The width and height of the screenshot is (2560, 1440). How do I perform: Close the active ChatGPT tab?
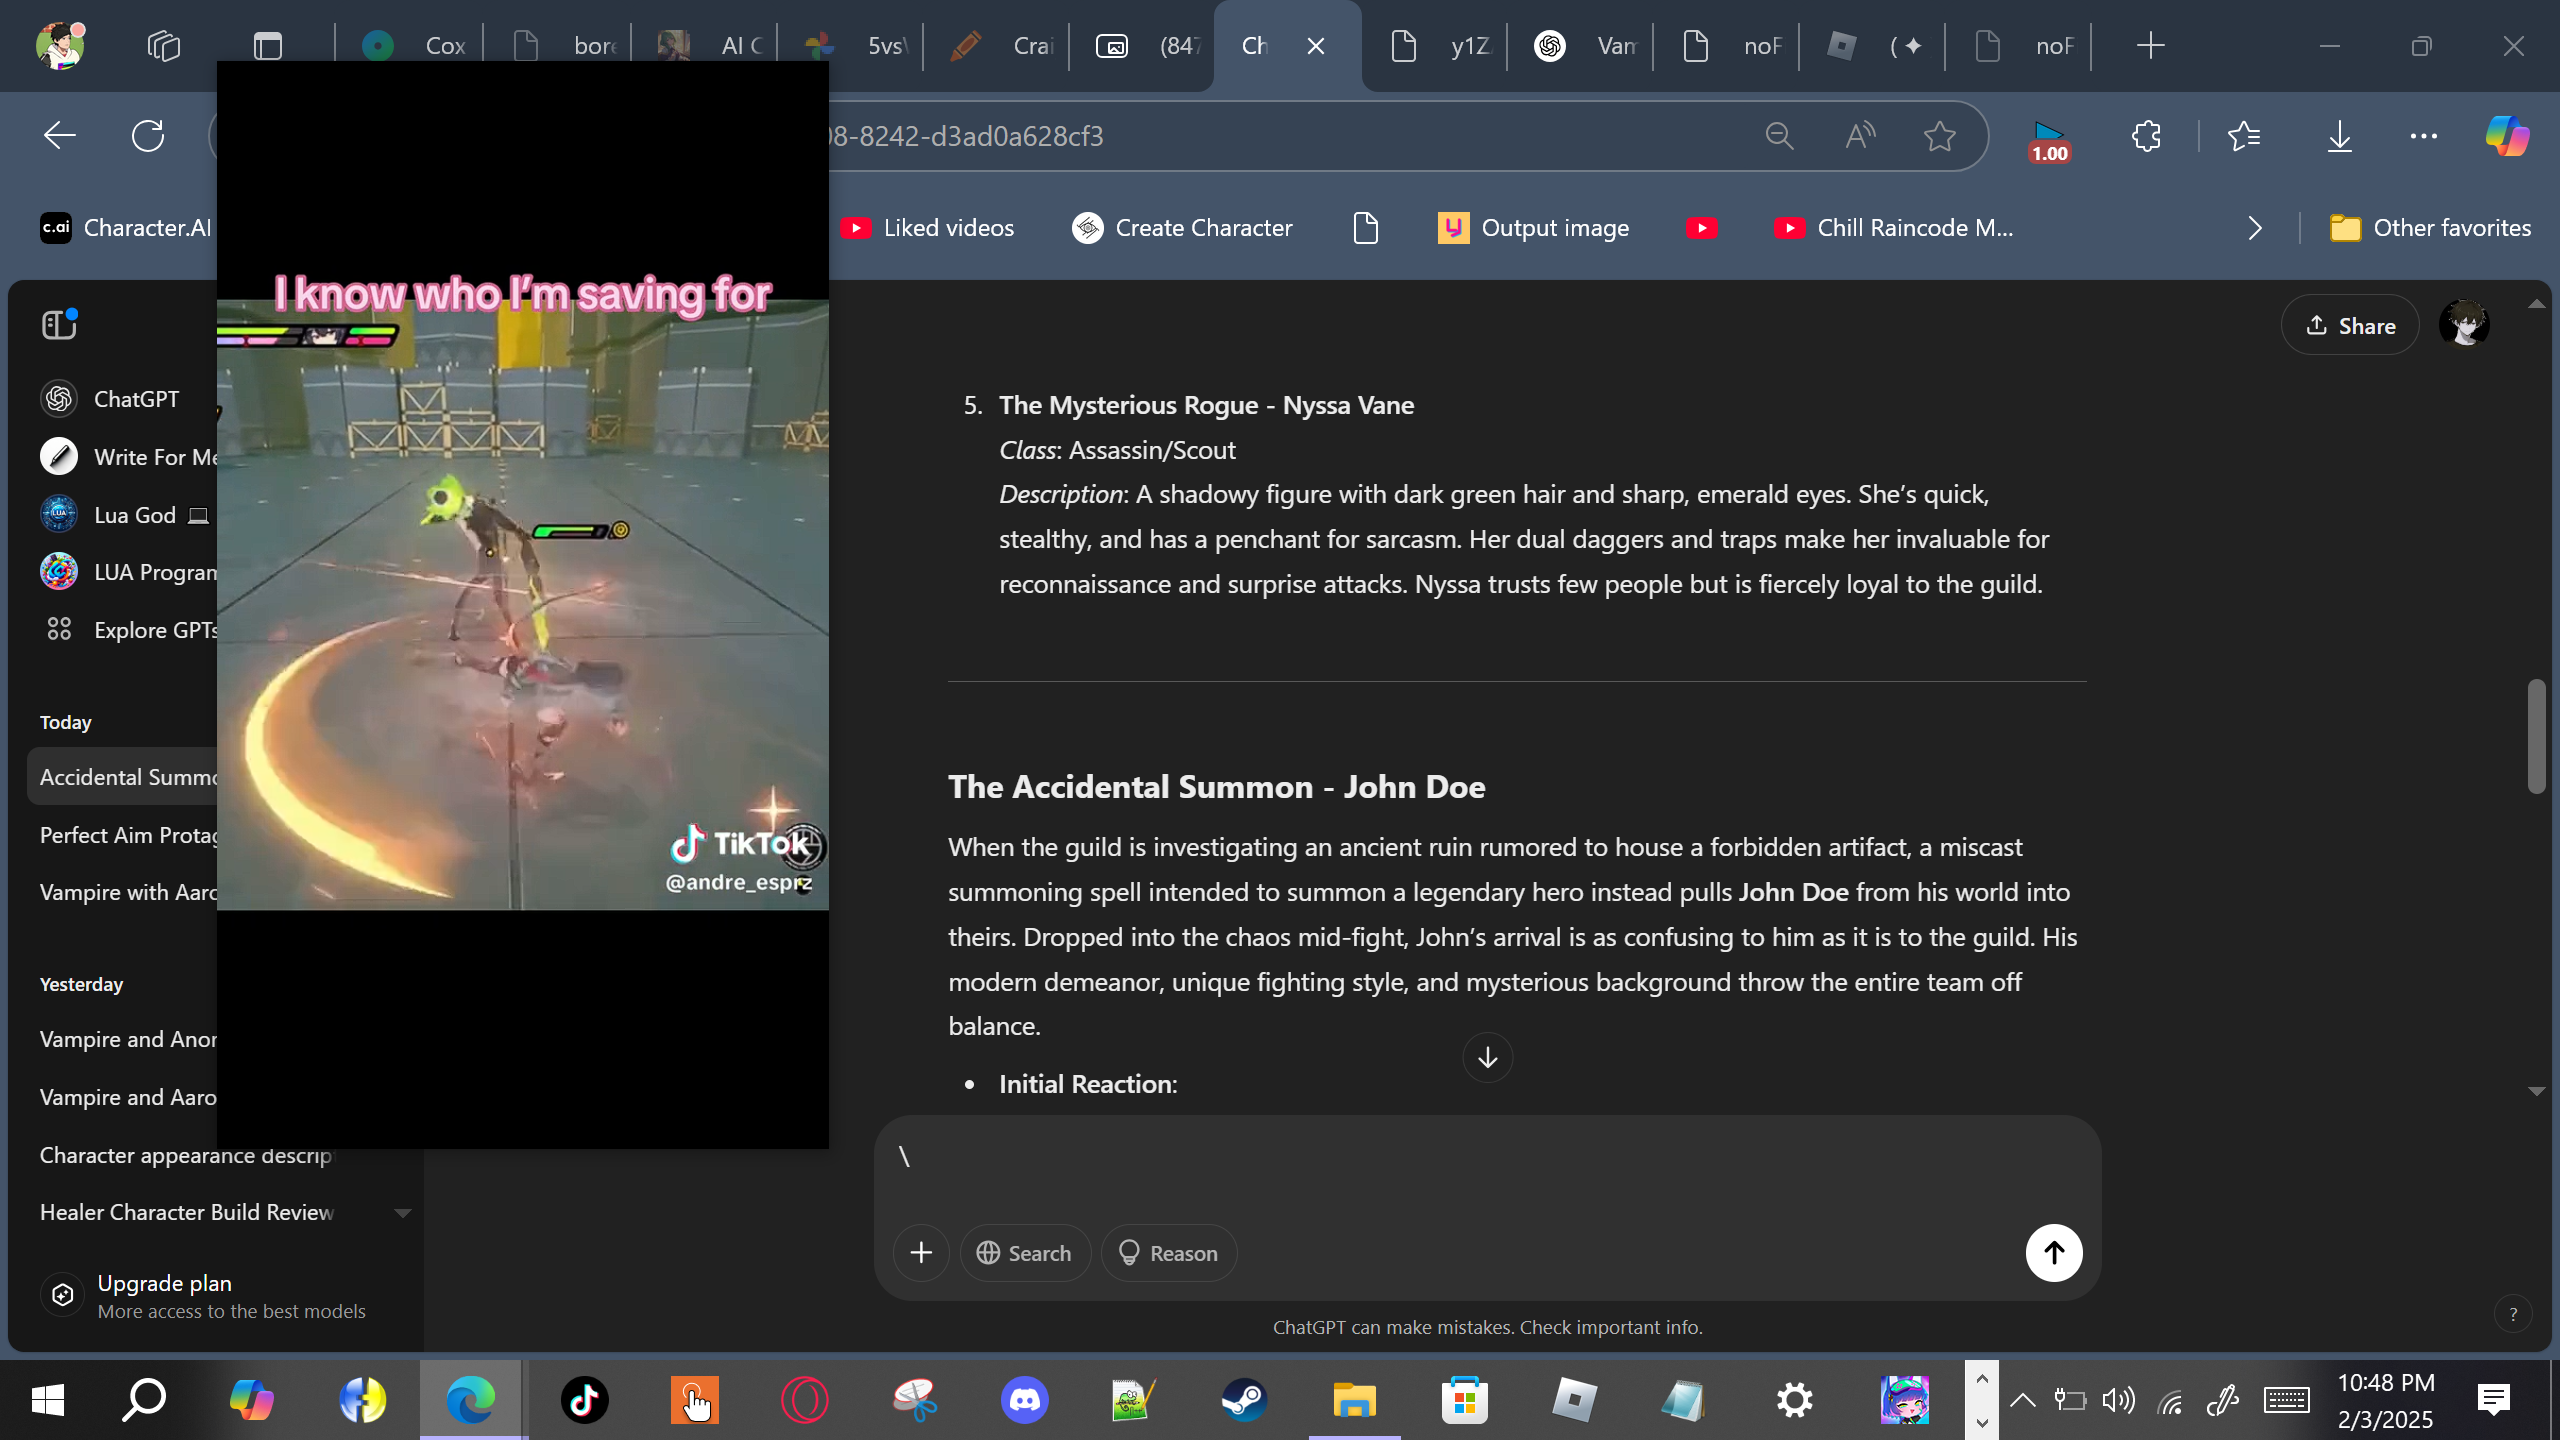coord(1316,46)
